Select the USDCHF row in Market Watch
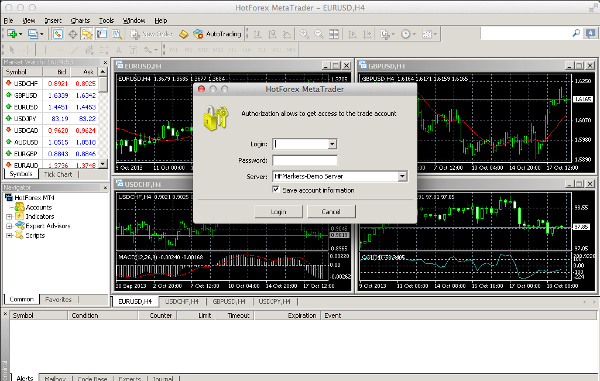 [x=51, y=83]
